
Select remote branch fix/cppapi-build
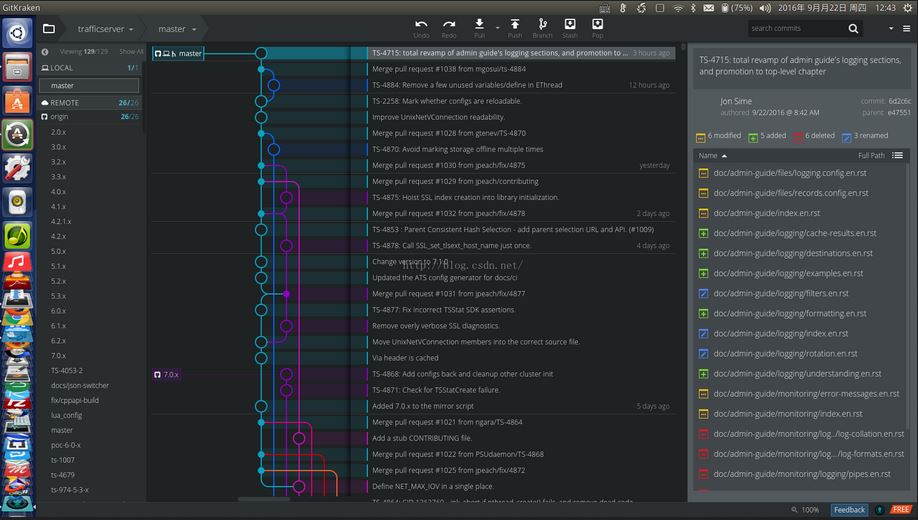click(x=74, y=401)
